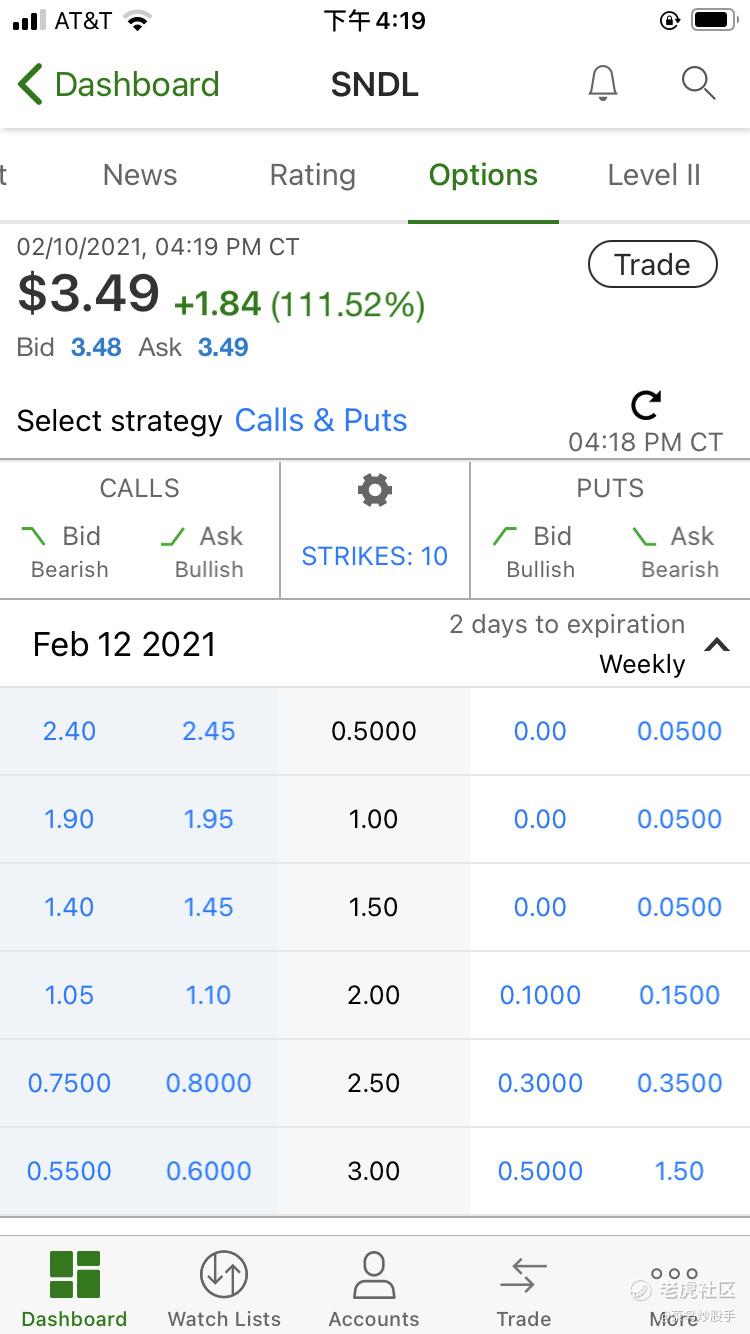The height and width of the screenshot is (1334, 750).
Task: Select 0.3000 put bid at 2.50 strike
Action: (540, 1083)
